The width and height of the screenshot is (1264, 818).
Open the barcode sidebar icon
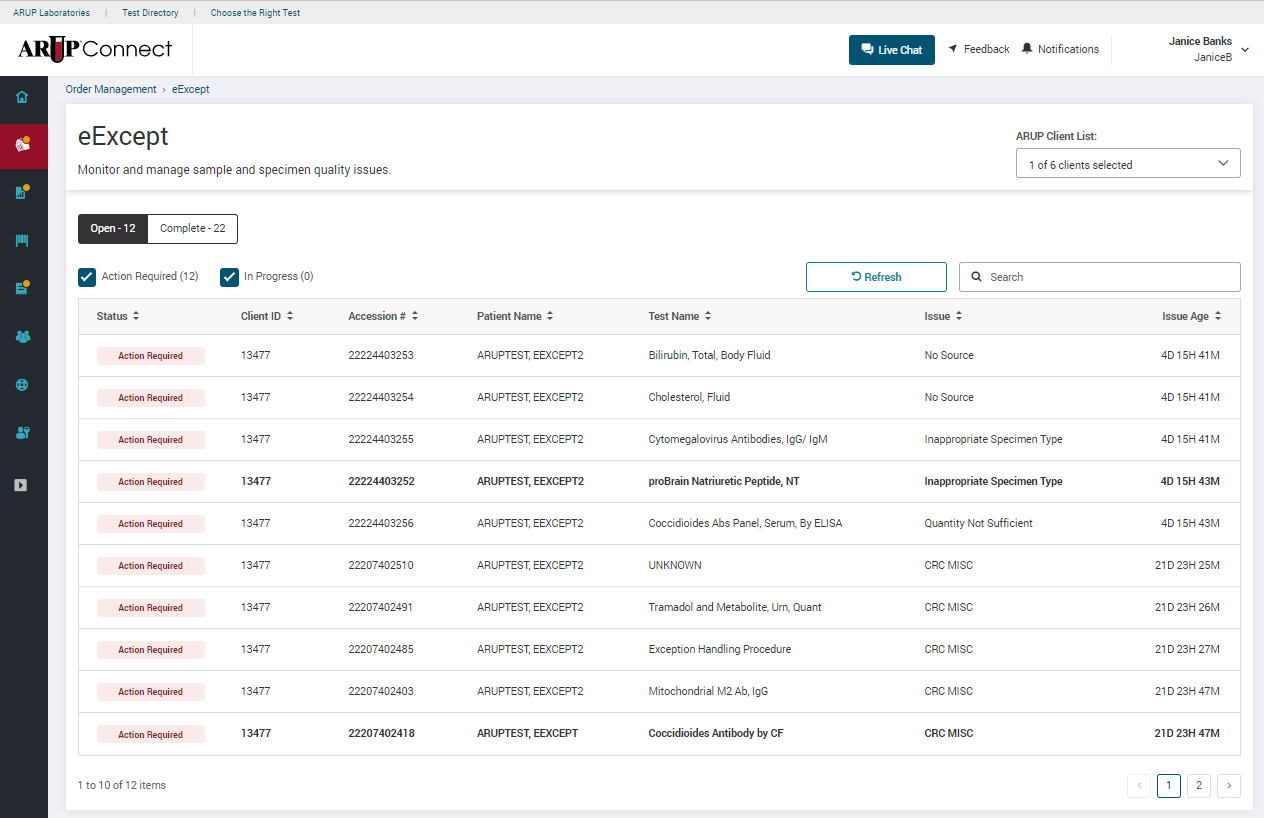click(22, 241)
